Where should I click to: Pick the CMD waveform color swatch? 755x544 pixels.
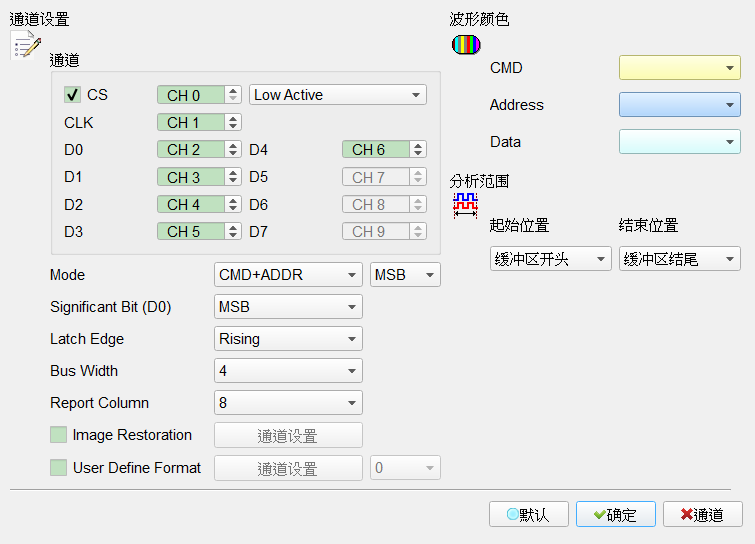[x=679, y=67]
